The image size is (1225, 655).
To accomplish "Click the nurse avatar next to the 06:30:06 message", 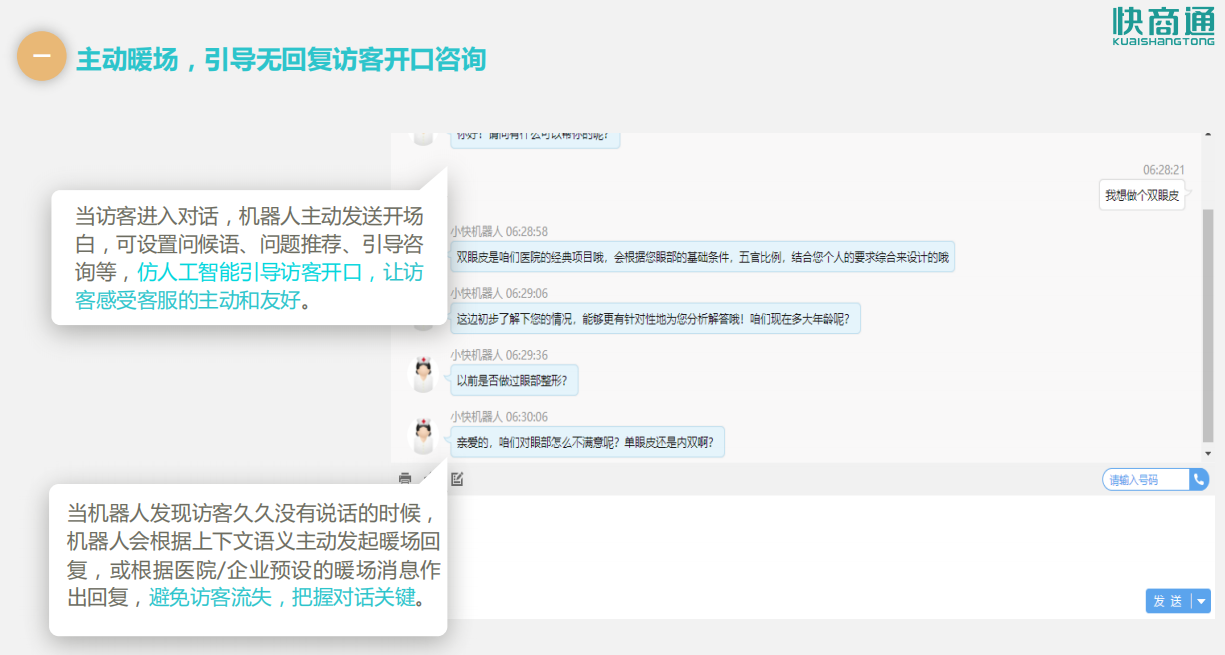I will (424, 434).
